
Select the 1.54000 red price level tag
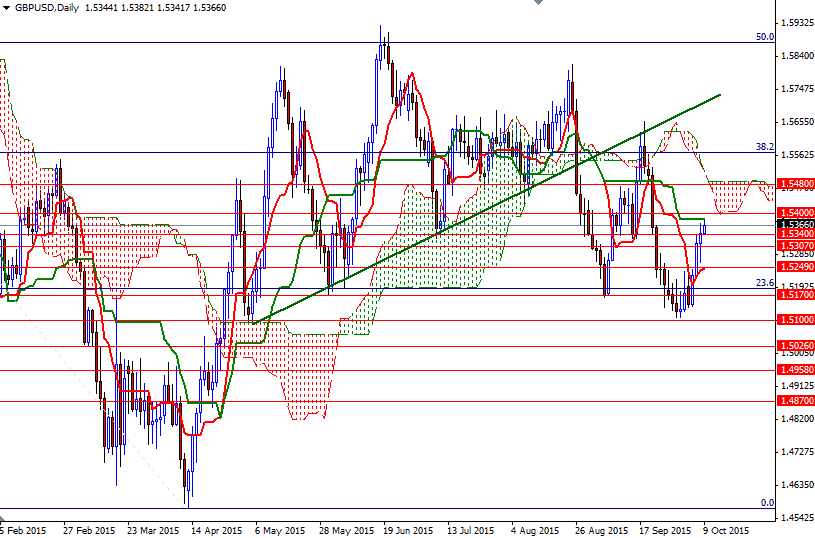coord(796,213)
